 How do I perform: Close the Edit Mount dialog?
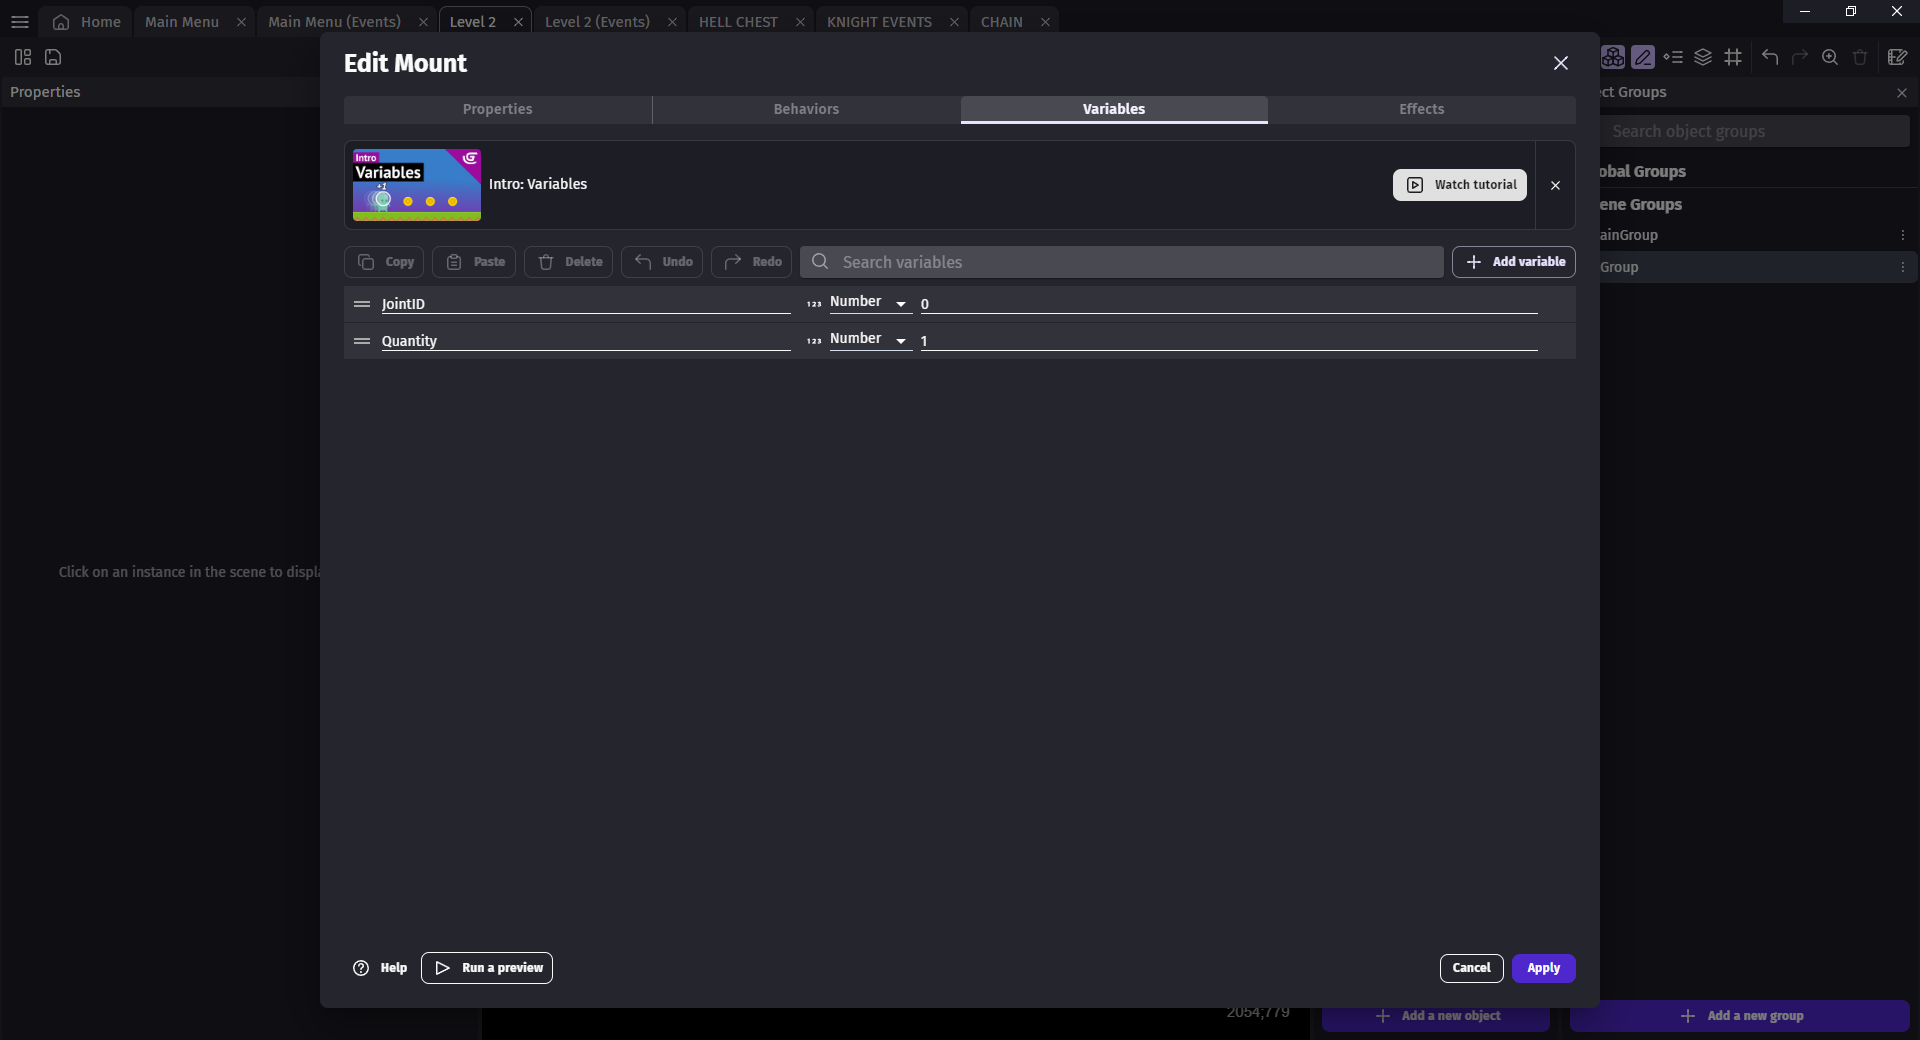(1560, 63)
